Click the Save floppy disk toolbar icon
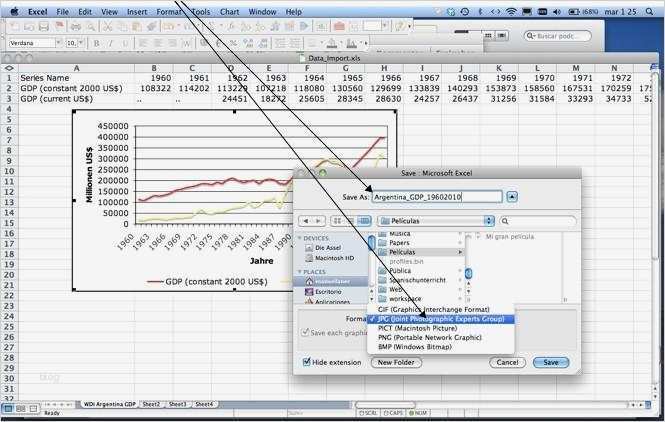This screenshot has height=422, width=665. 44,27
